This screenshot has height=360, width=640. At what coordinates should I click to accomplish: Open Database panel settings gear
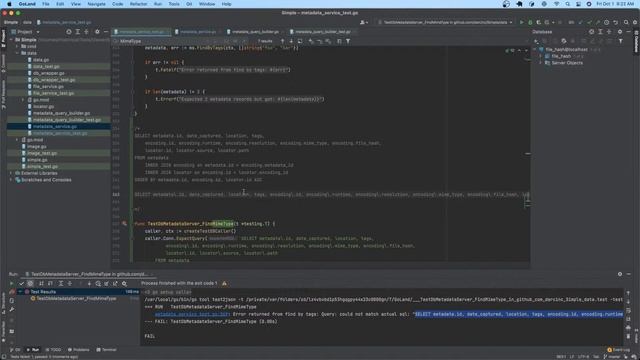(620, 32)
